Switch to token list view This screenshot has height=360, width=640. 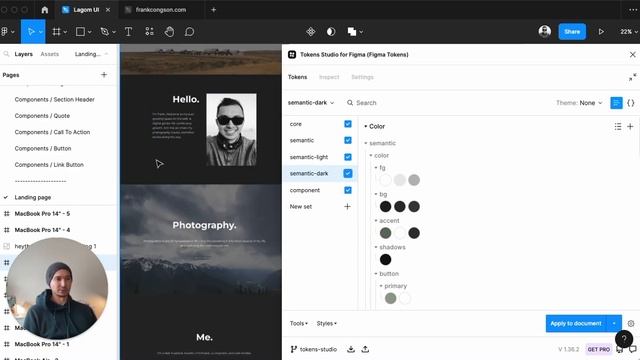pyautogui.click(x=616, y=103)
